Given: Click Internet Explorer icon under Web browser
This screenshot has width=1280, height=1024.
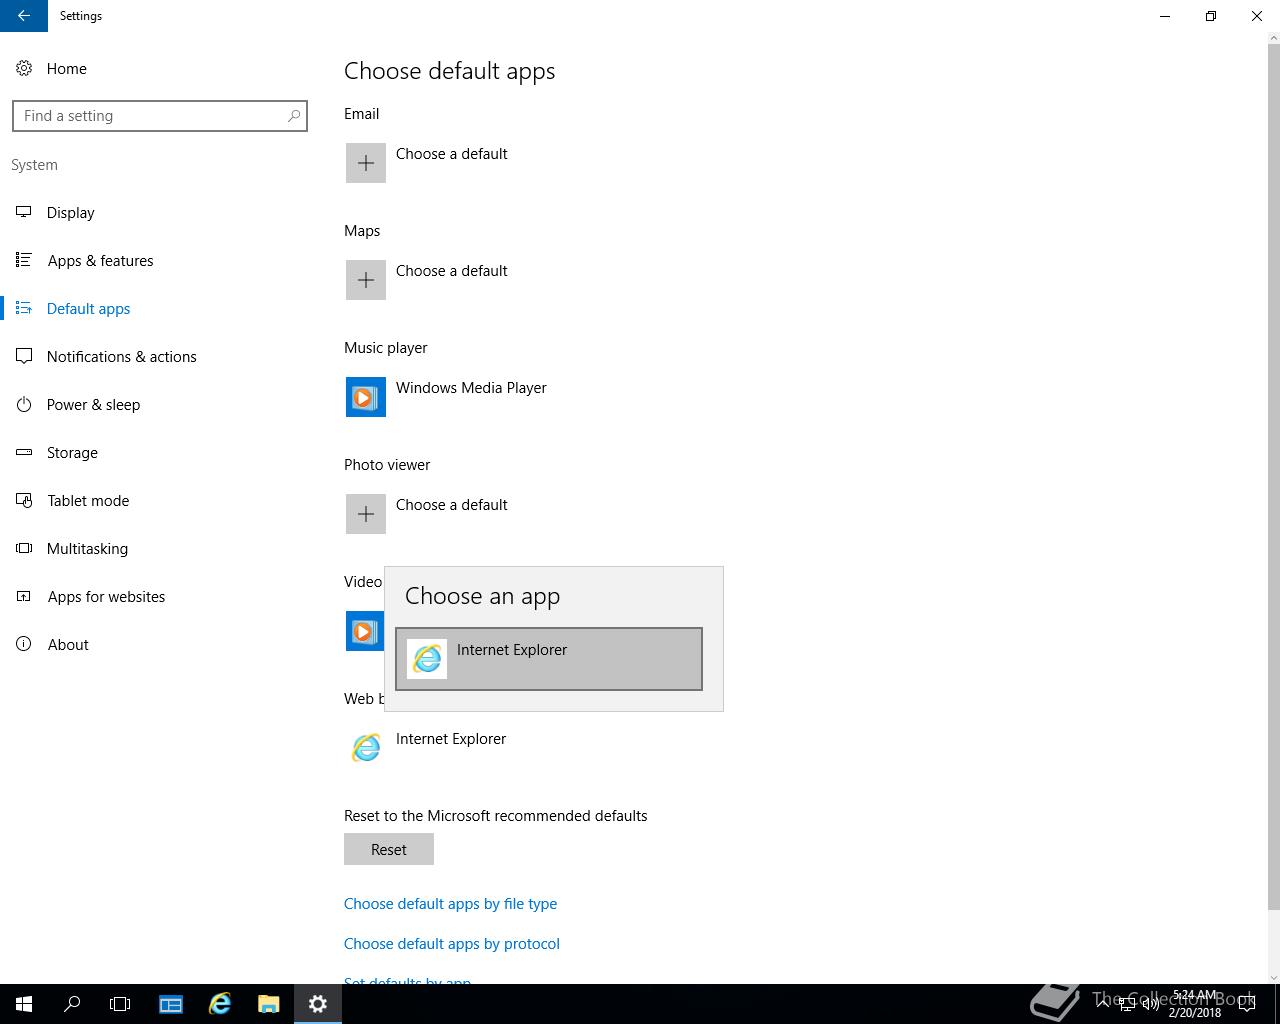Looking at the screenshot, I should (366, 748).
